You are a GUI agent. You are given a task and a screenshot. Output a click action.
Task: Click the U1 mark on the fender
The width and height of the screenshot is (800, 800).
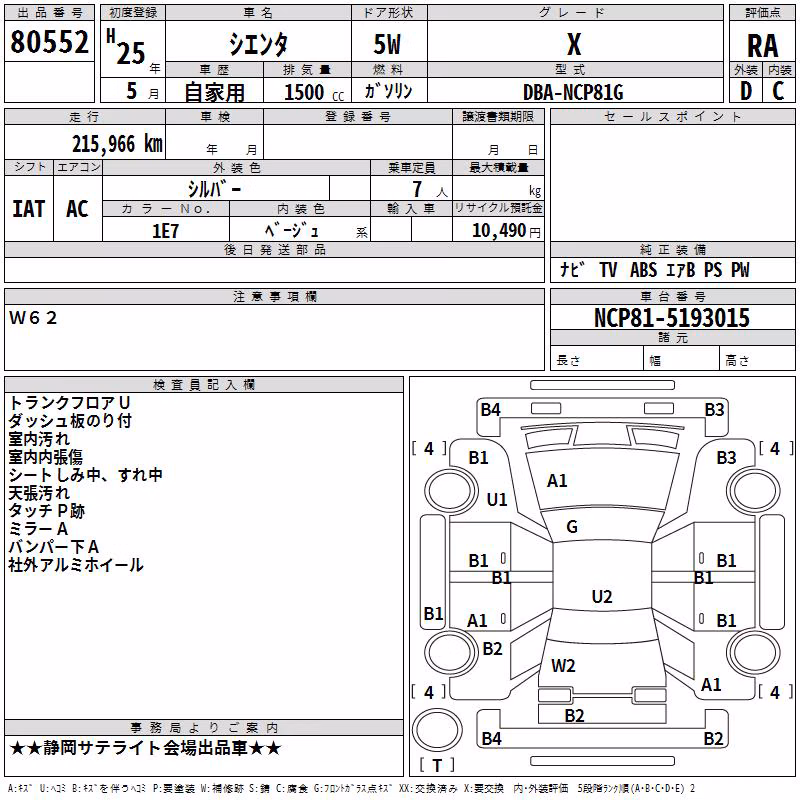(497, 499)
